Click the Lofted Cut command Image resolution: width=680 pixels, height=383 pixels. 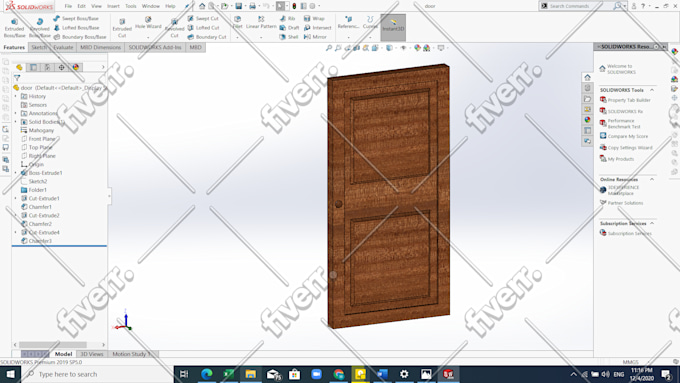point(203,28)
